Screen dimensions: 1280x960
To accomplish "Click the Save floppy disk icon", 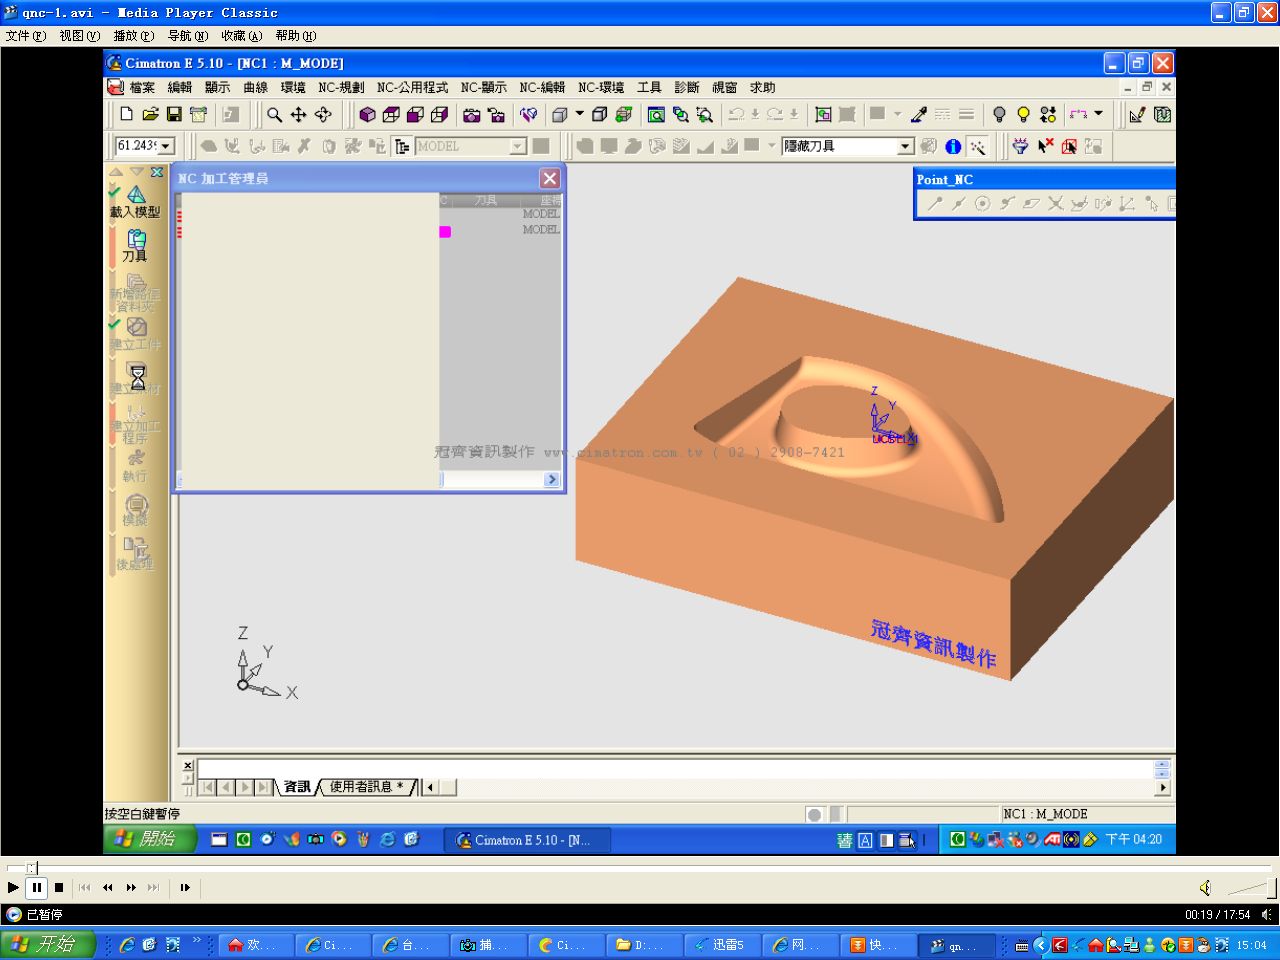I will [174, 114].
